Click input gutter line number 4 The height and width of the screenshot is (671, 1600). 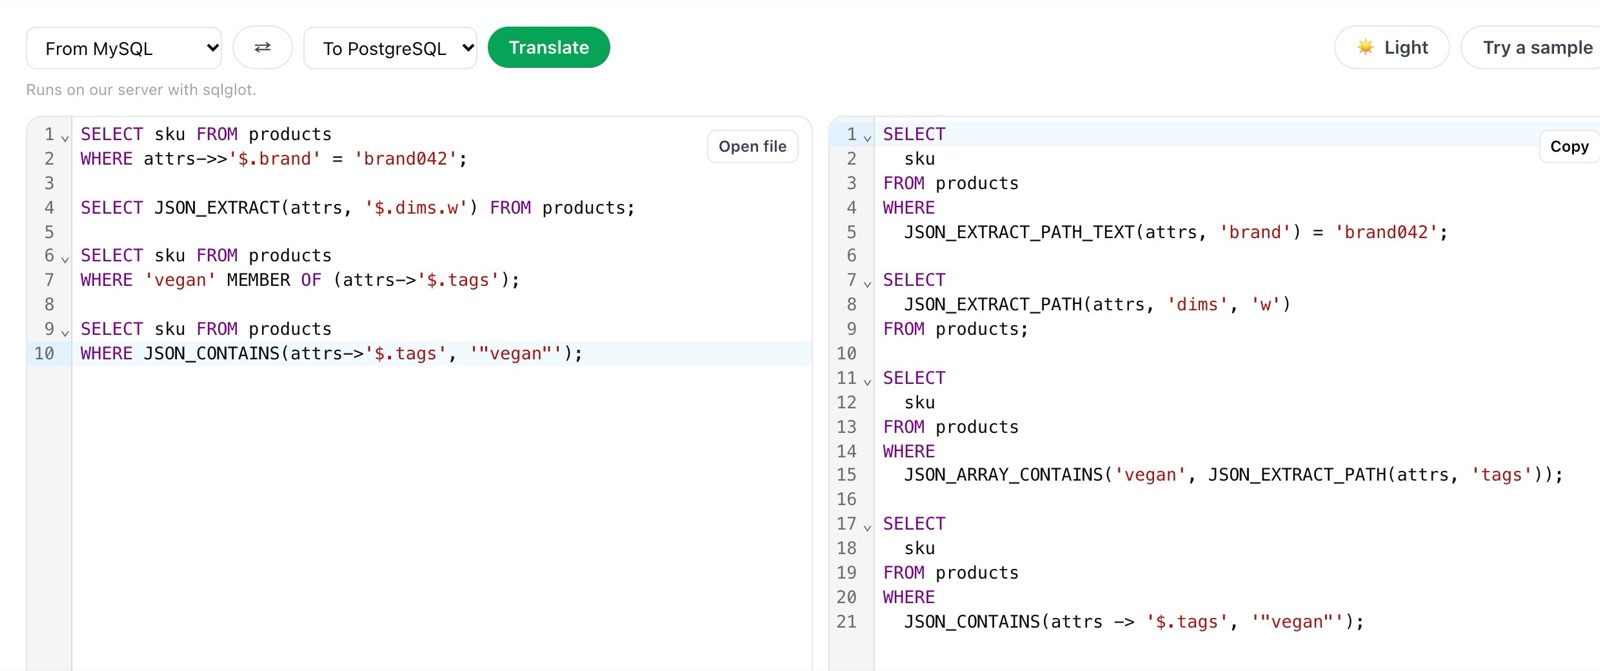49,207
